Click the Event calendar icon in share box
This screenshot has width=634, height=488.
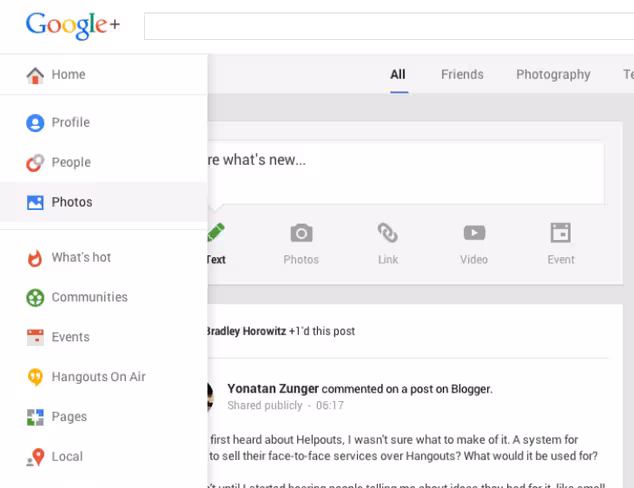tap(561, 232)
